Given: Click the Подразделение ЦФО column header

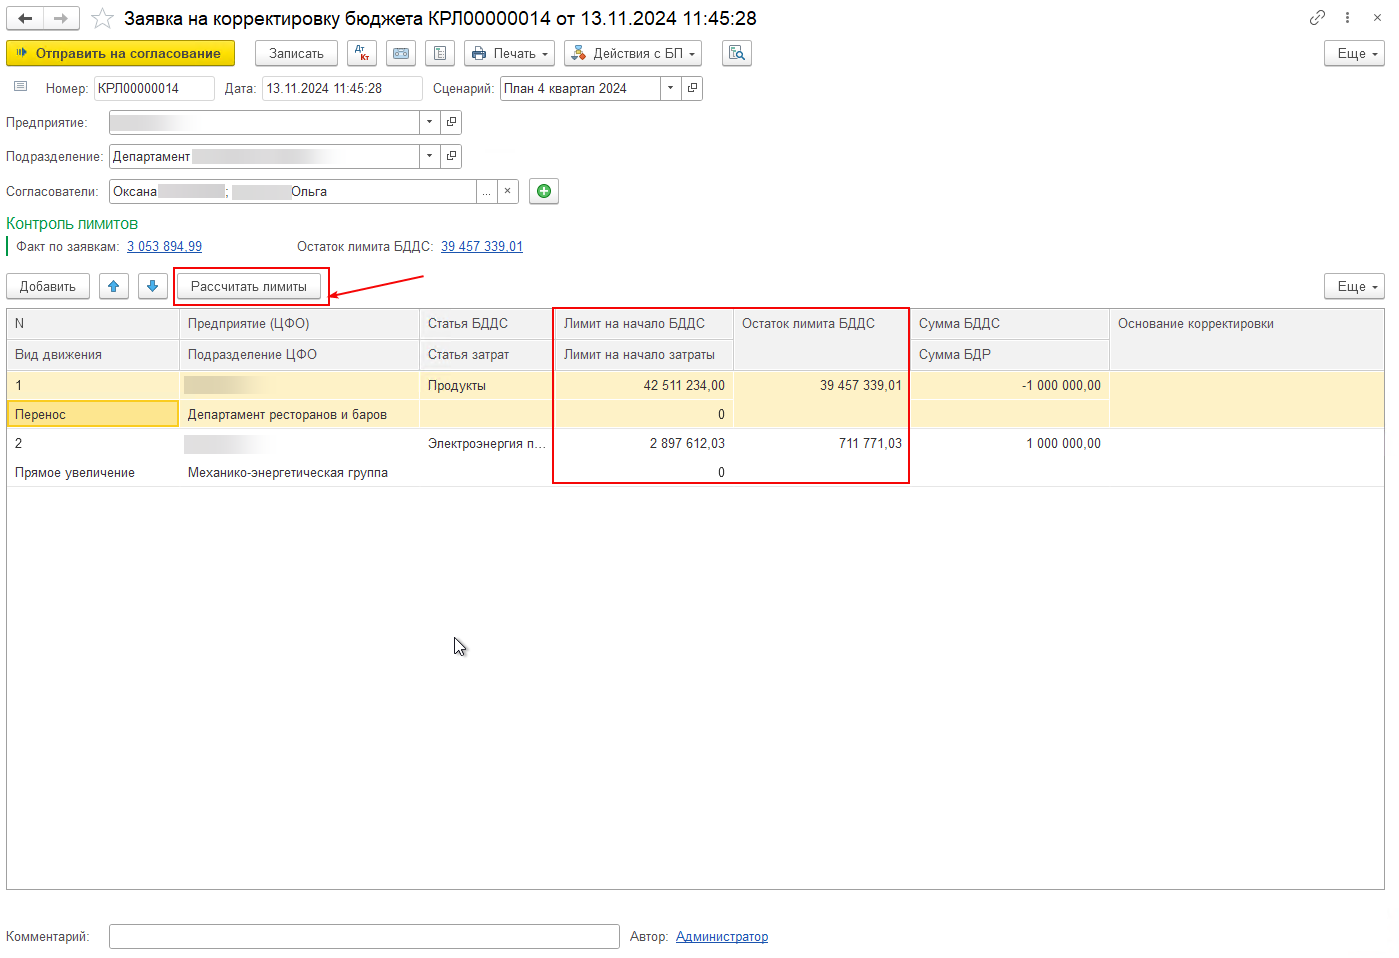Looking at the screenshot, I should pyautogui.click(x=299, y=354).
